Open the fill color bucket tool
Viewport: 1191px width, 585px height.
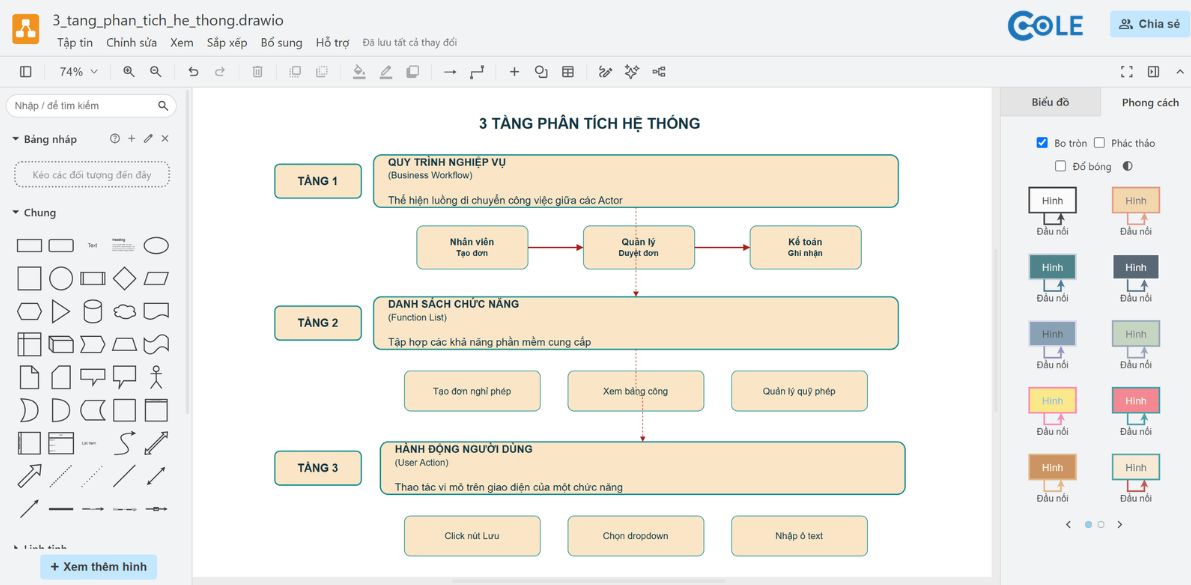pyautogui.click(x=359, y=71)
